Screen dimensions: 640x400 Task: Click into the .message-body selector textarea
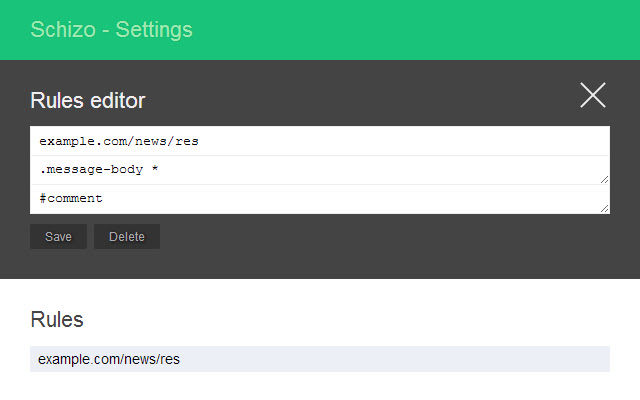(320, 170)
